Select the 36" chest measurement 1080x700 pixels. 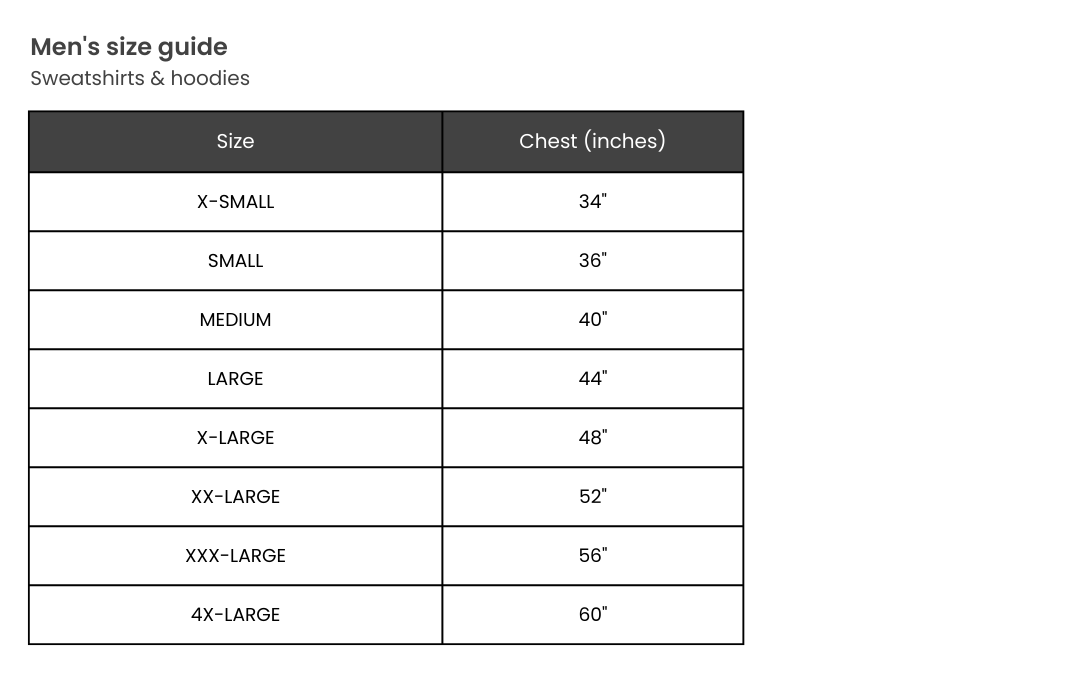click(x=592, y=261)
